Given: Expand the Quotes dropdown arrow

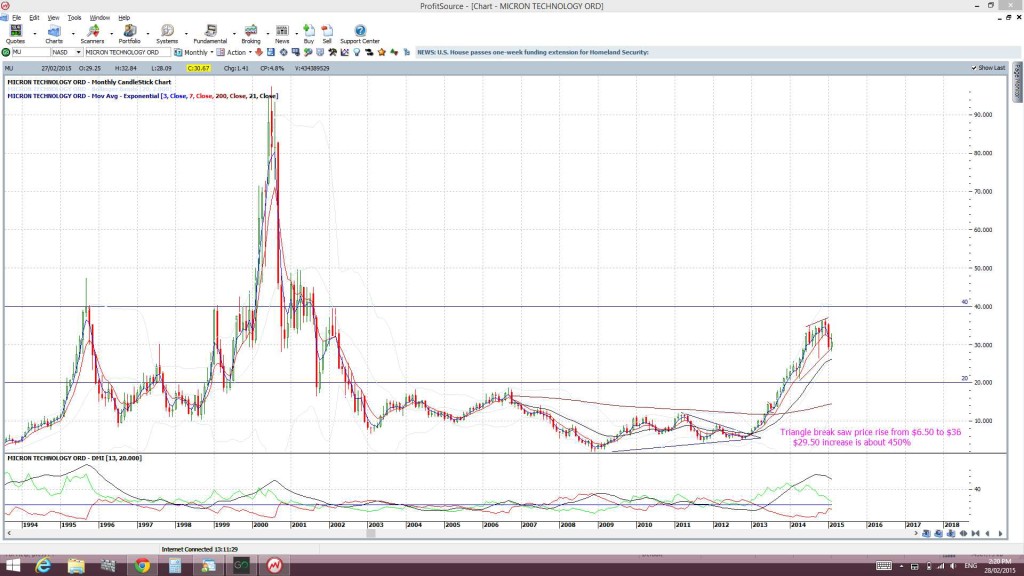Looking at the screenshot, I should pos(35,34).
